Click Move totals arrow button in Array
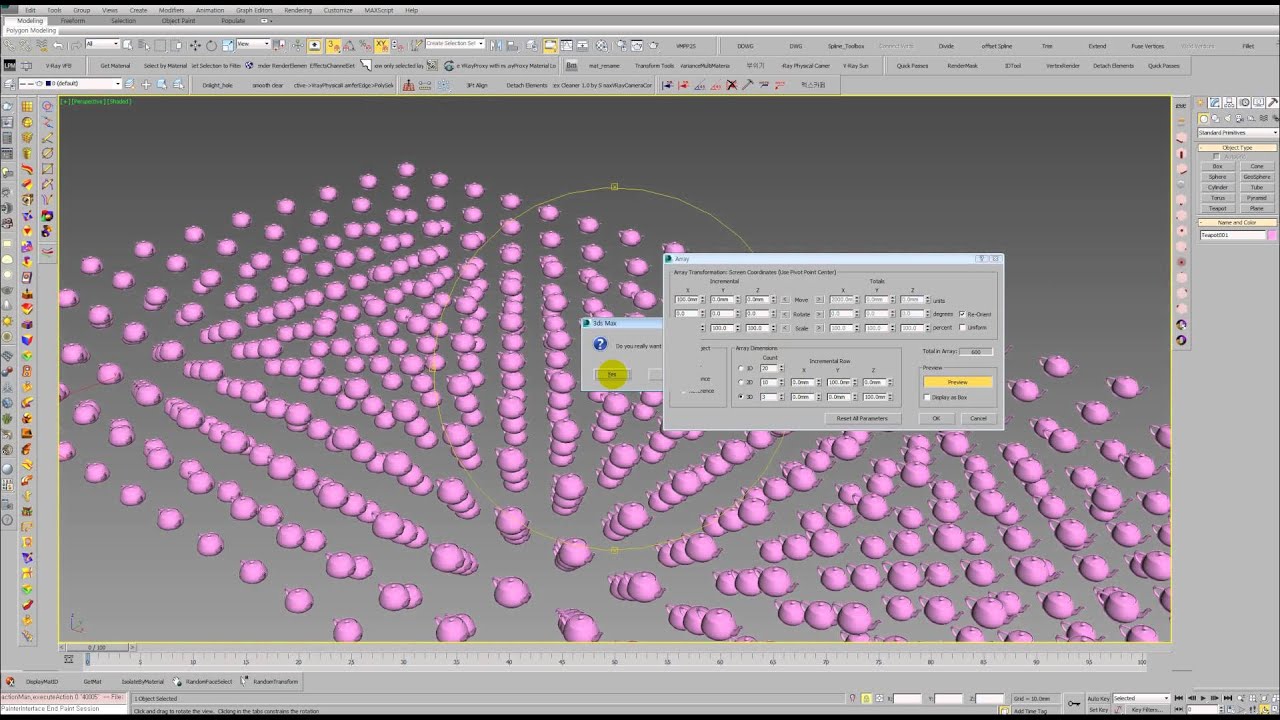 [819, 300]
